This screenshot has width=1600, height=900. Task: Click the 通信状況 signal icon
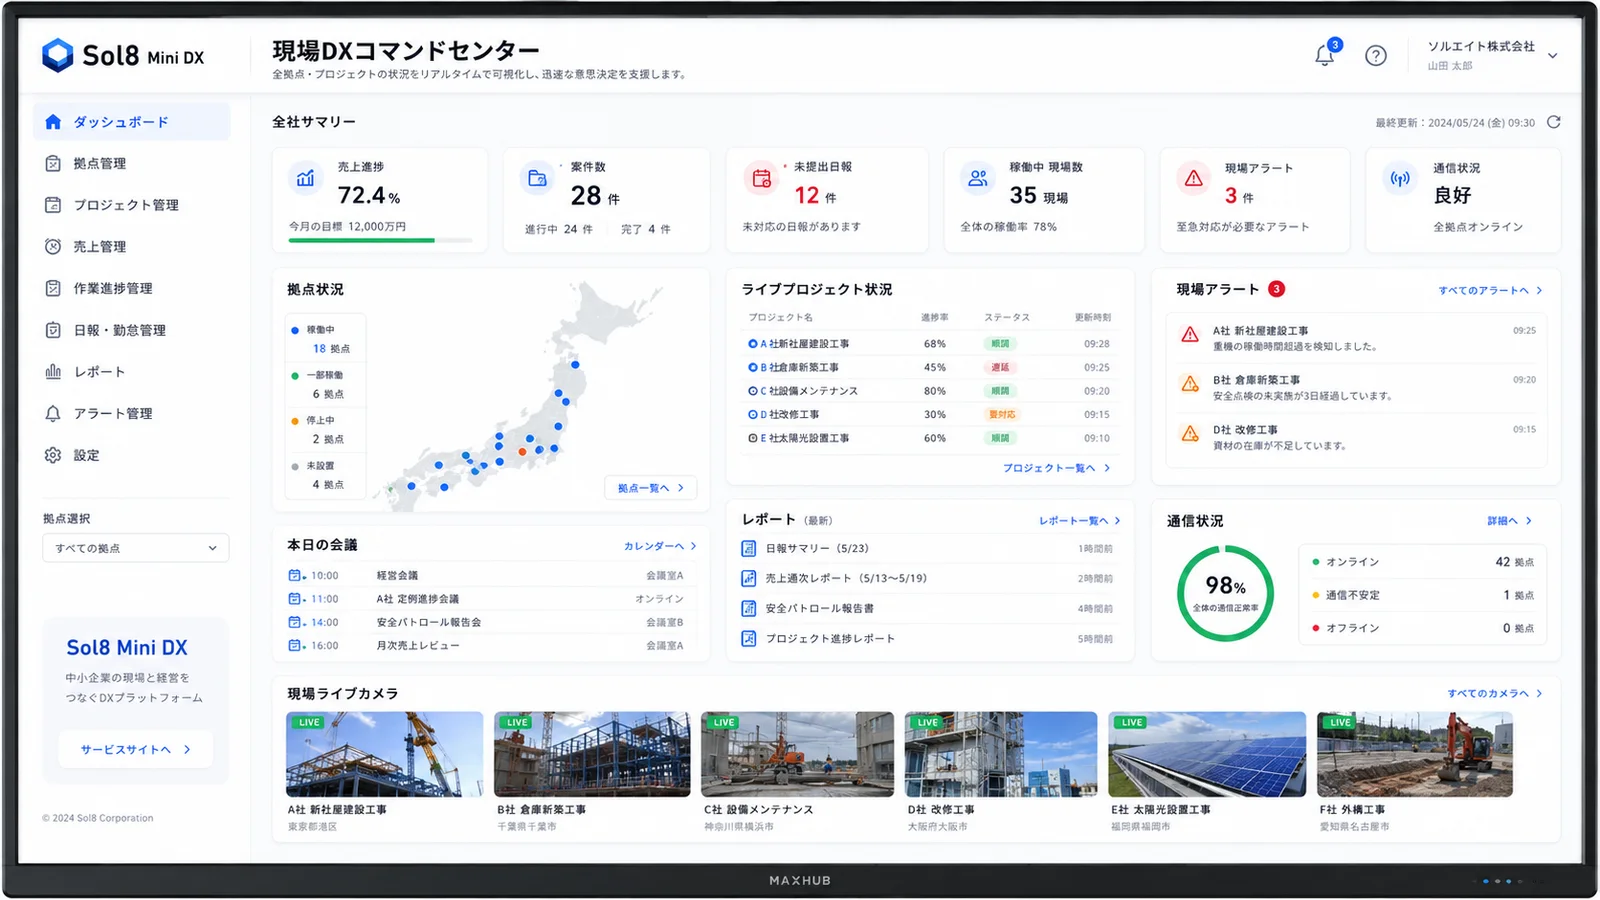(x=1400, y=179)
